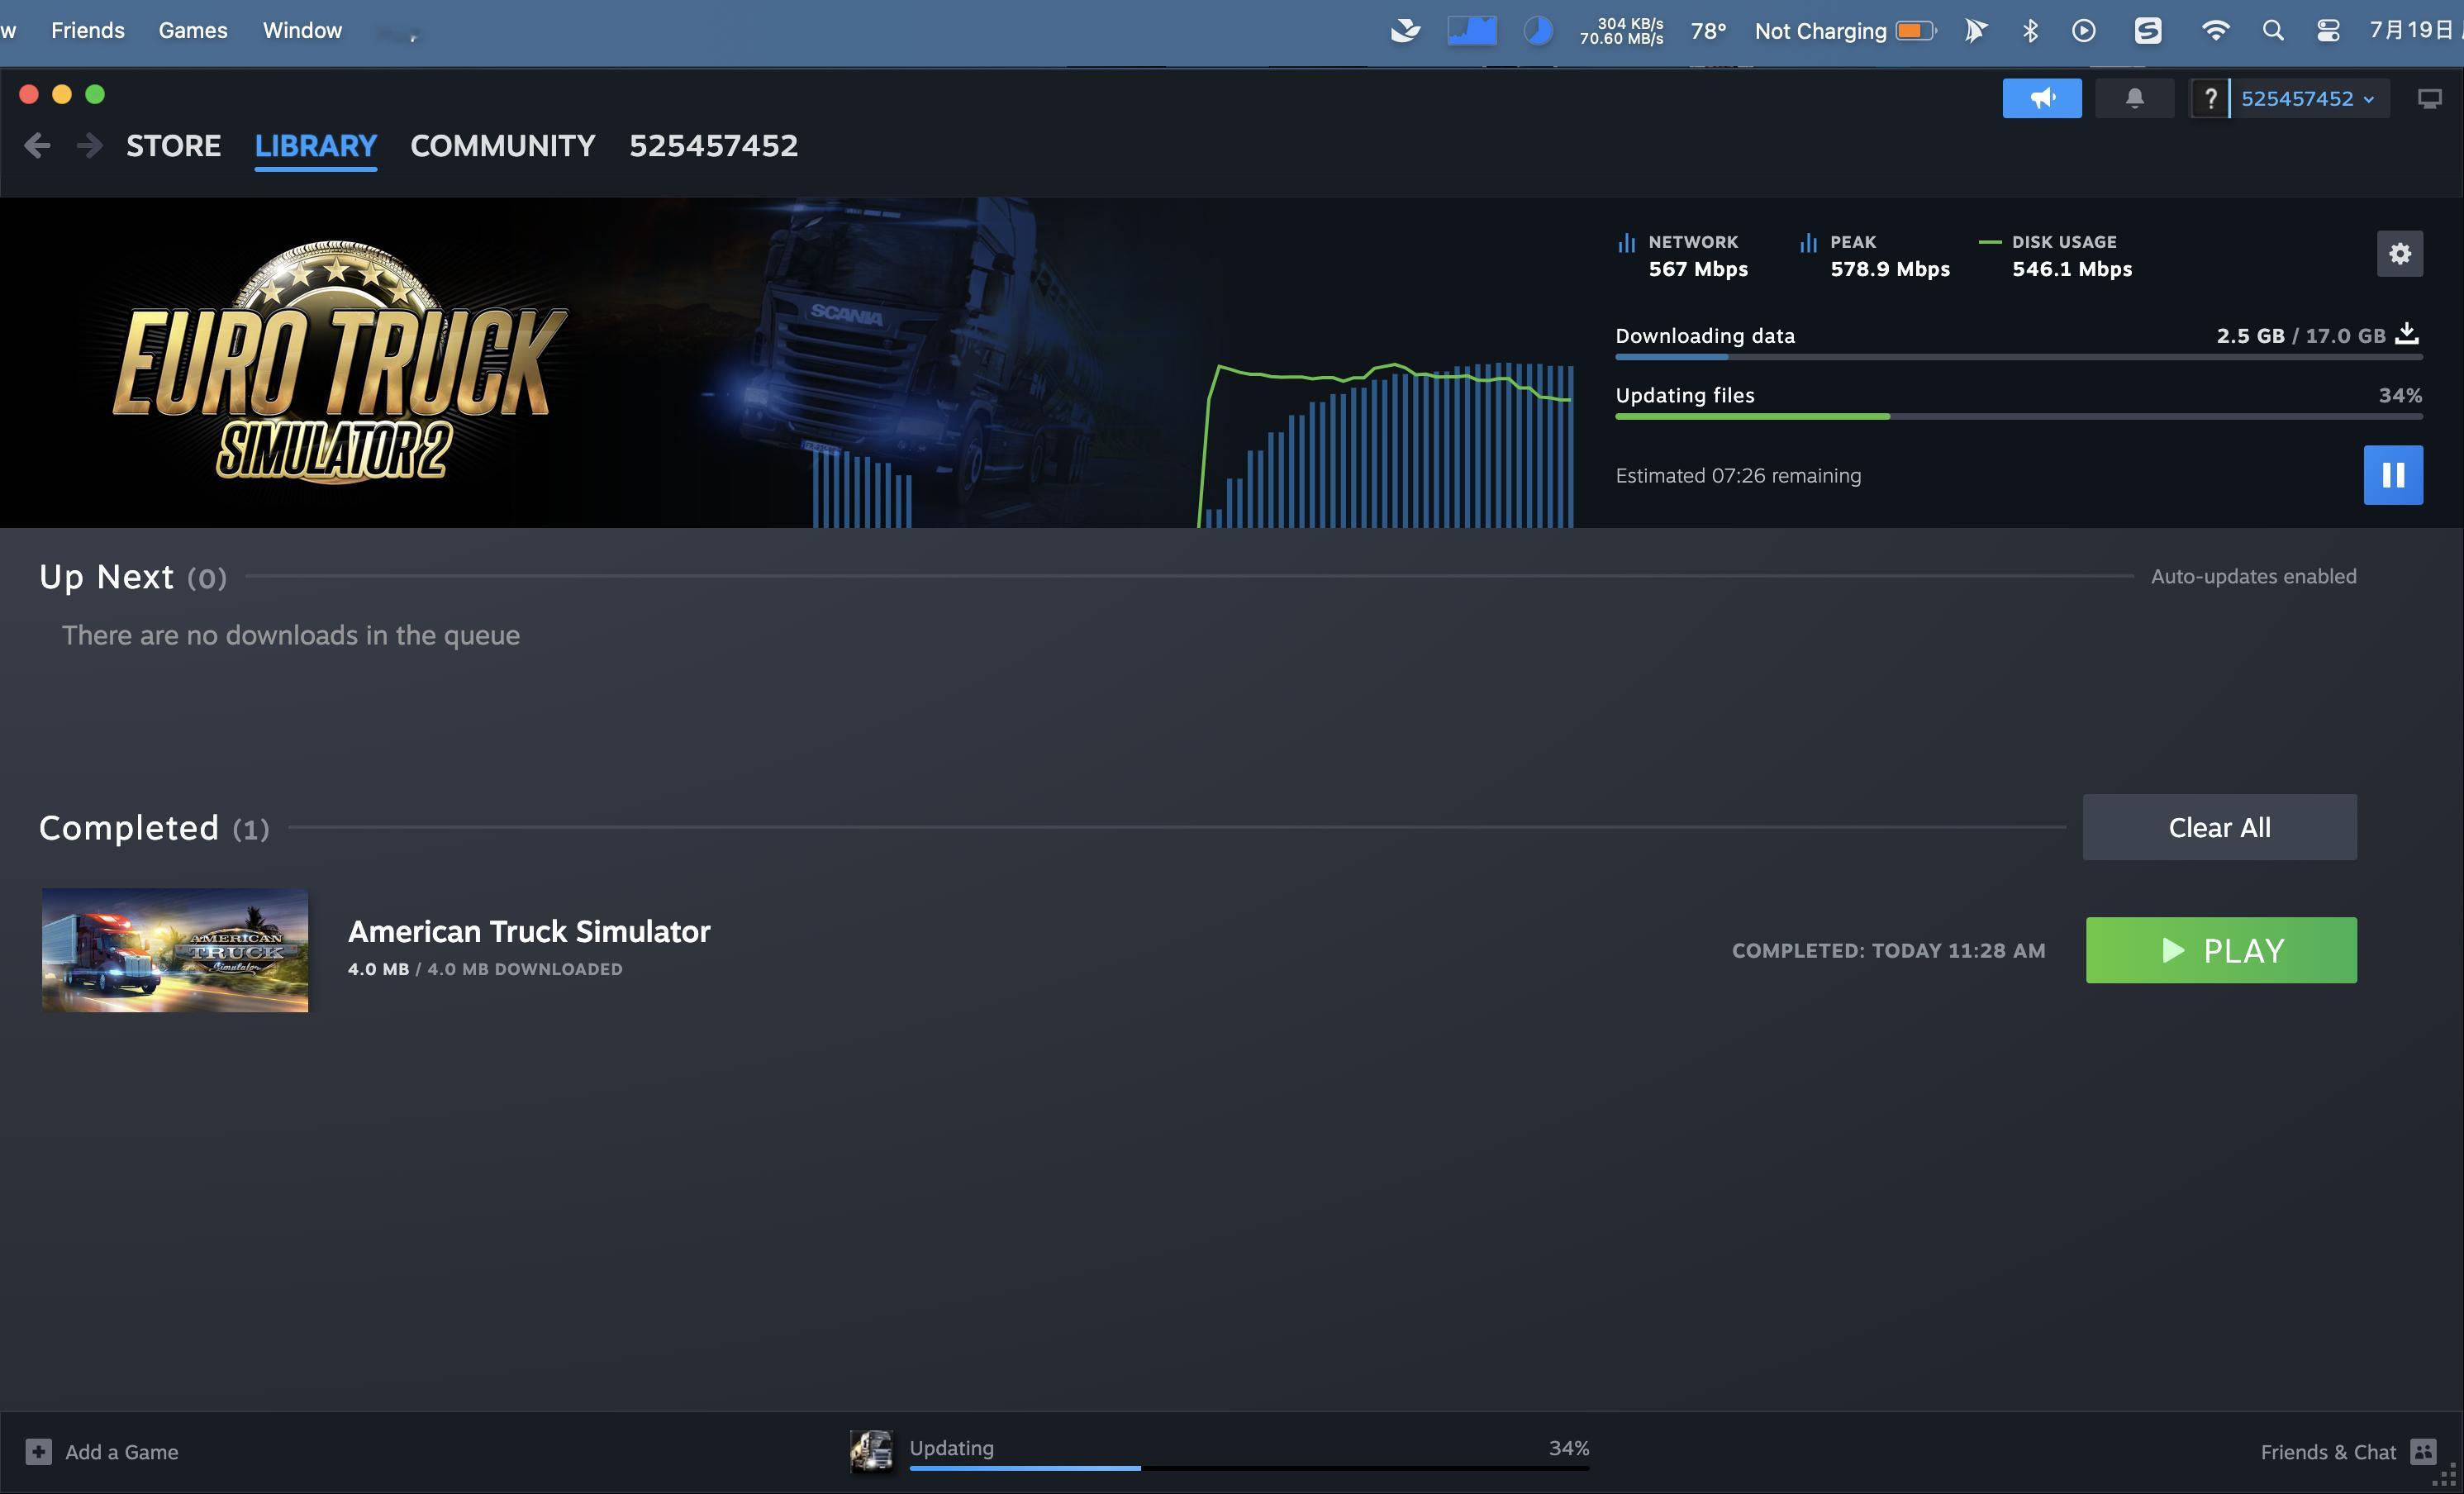2464x1494 pixels.
Task: Open macOS Control Center icon
Action: pyautogui.click(x=2328, y=31)
